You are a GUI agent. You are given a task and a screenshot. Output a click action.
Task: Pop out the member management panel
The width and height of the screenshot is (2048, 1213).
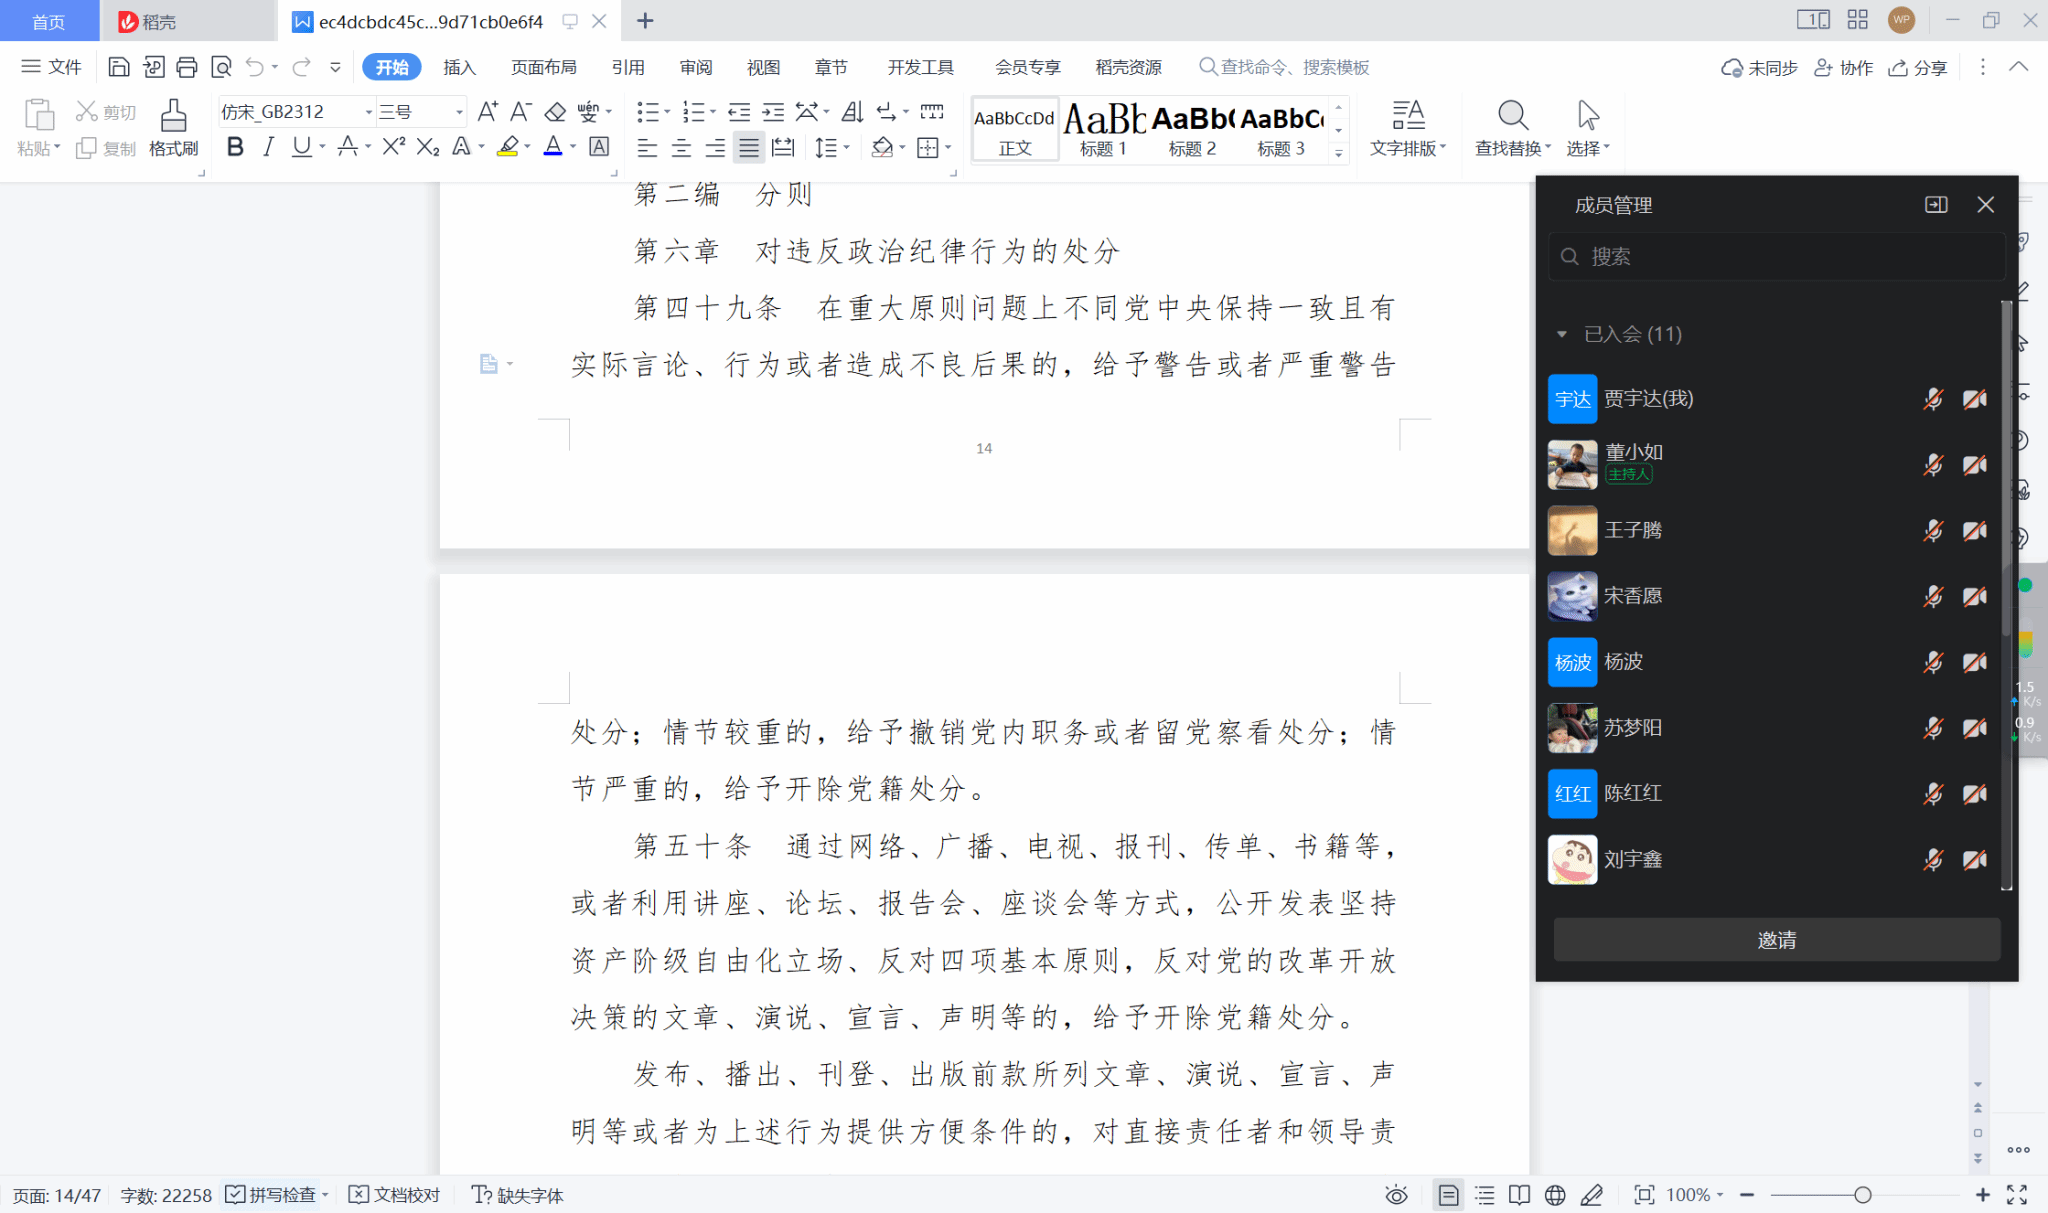click(x=1936, y=204)
